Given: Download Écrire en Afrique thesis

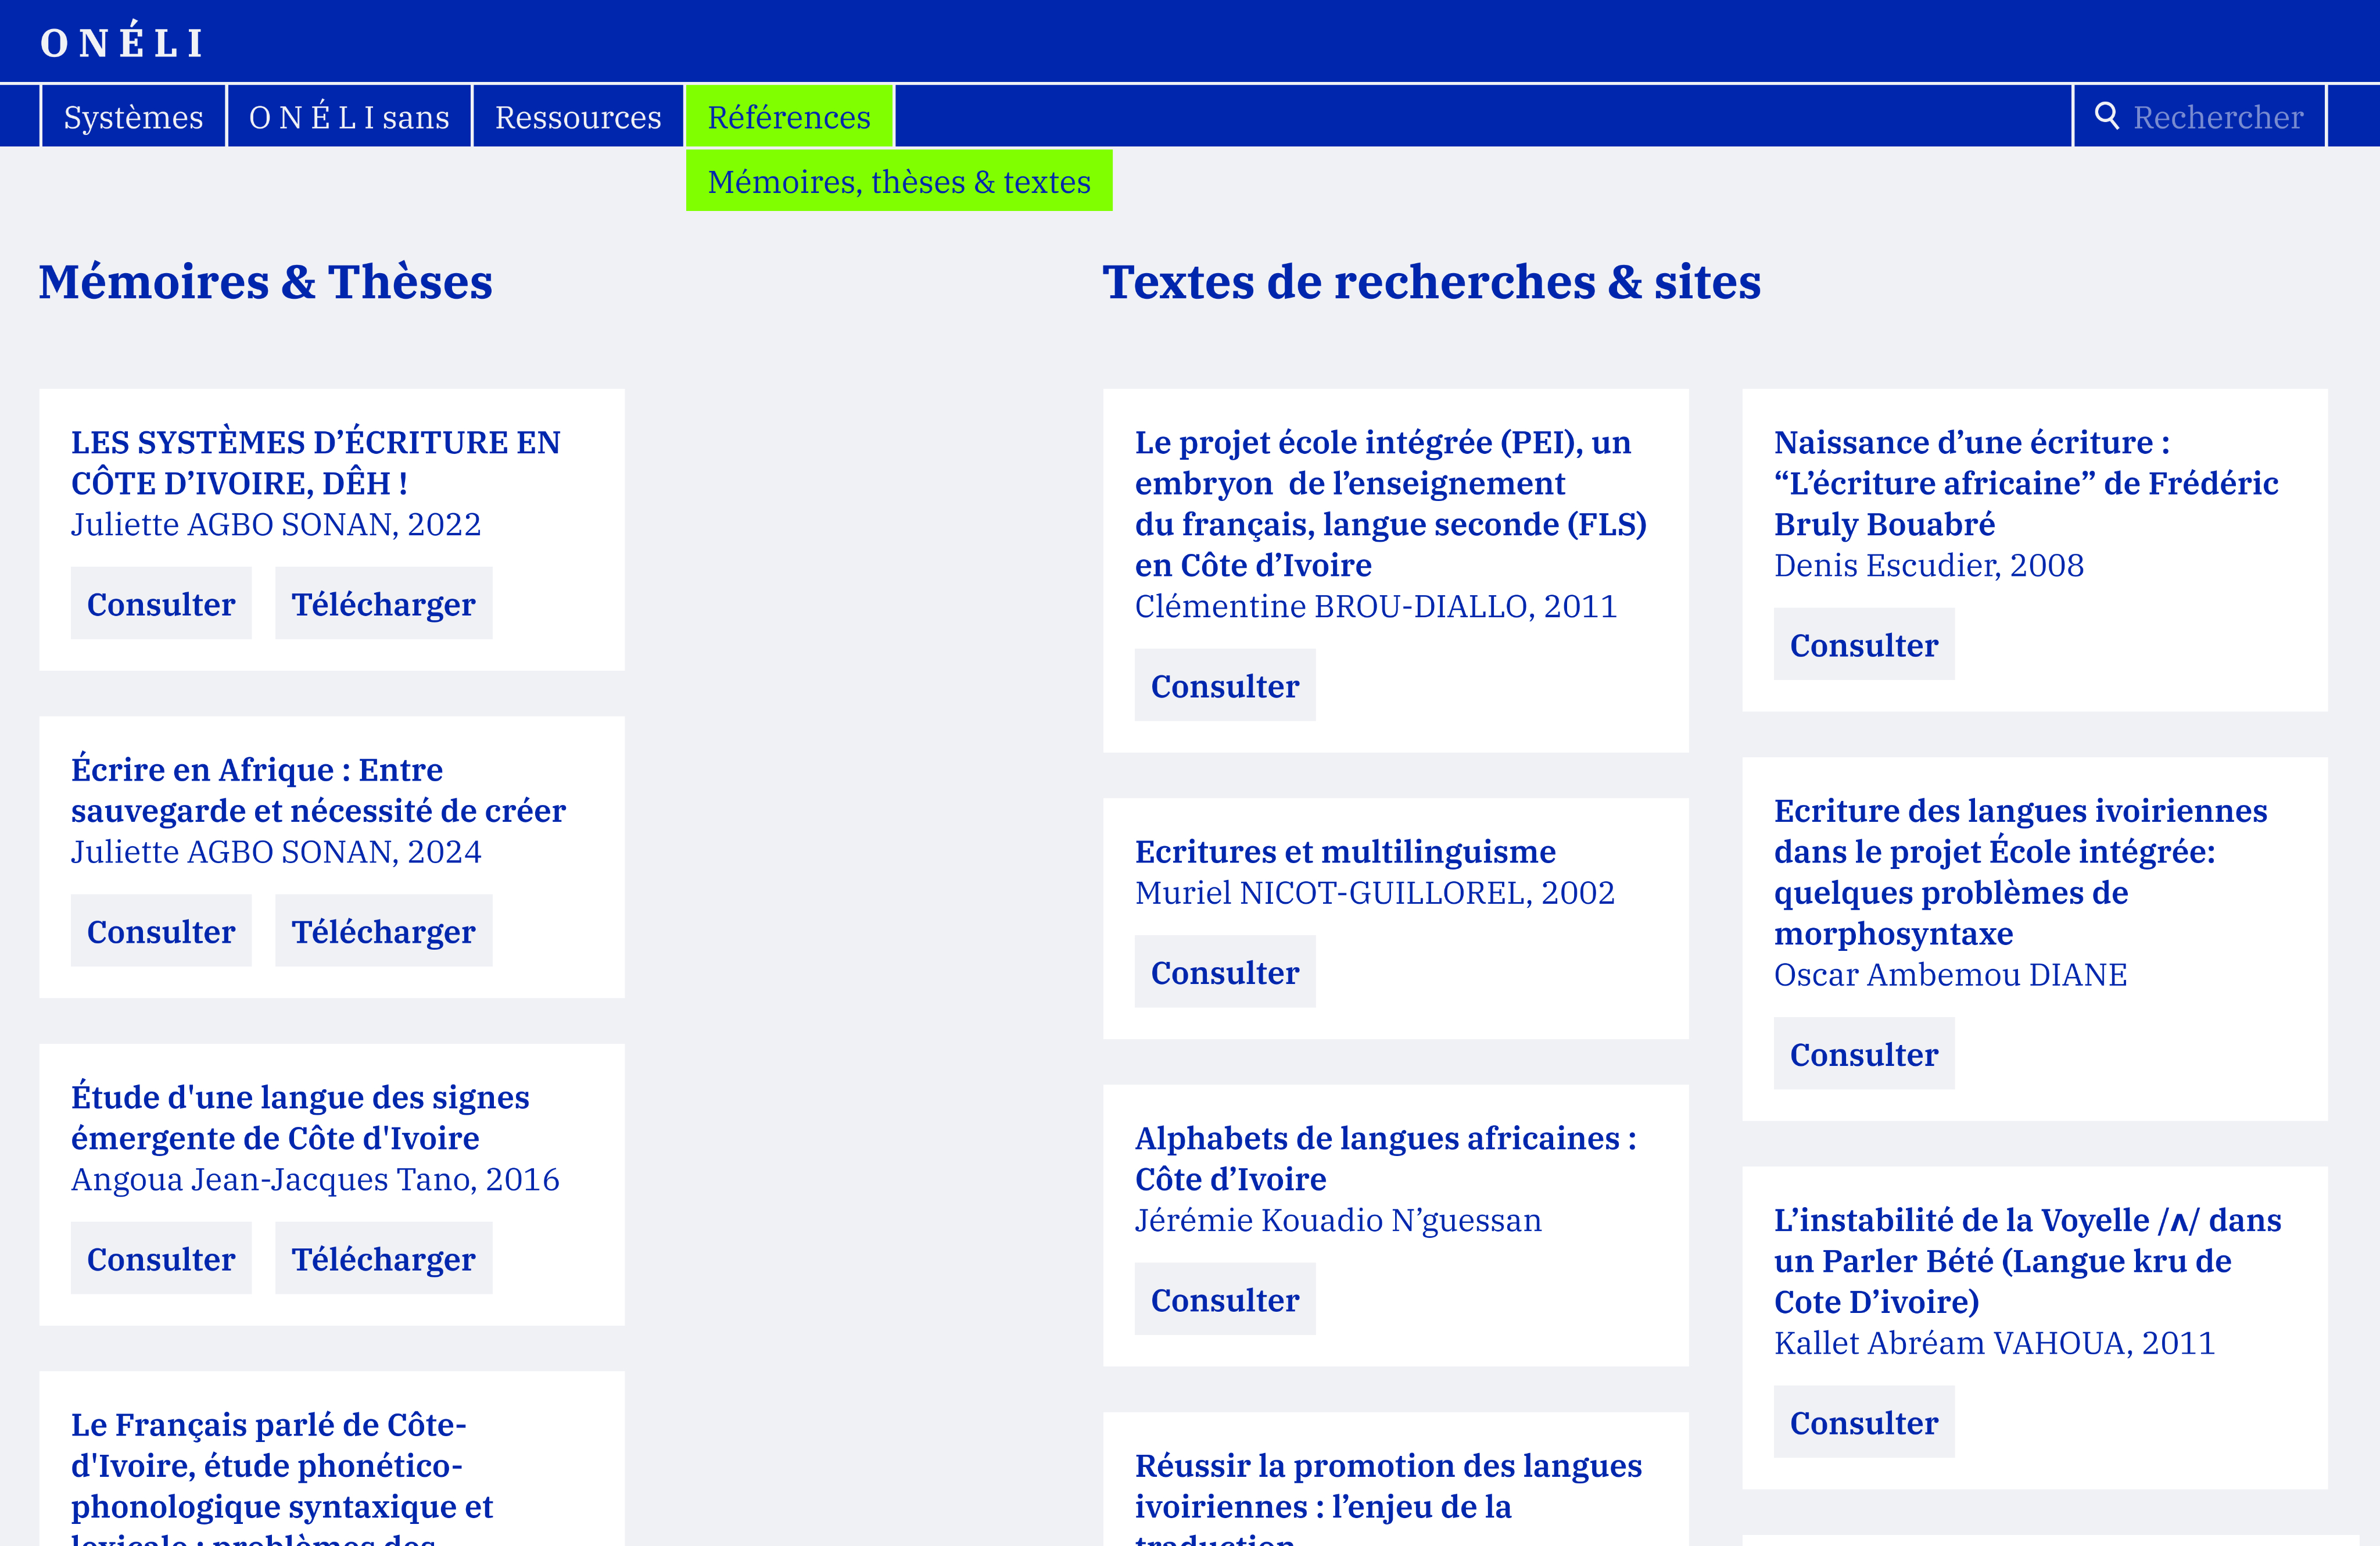Looking at the screenshot, I should tap(384, 931).
